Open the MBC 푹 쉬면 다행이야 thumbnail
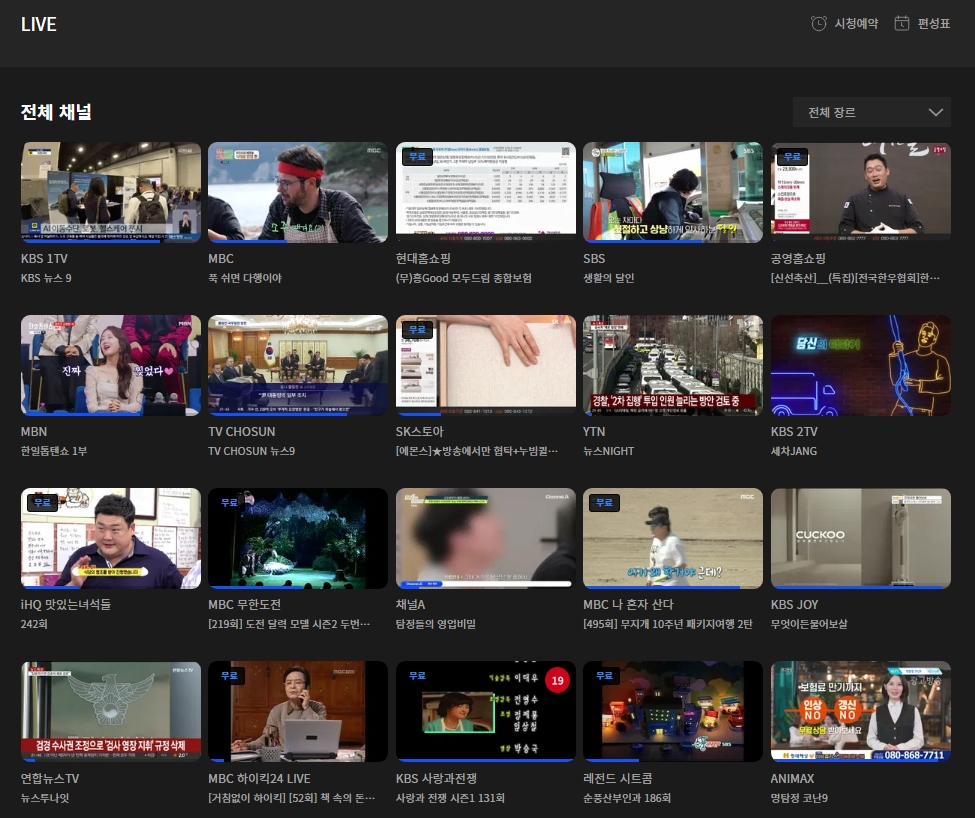Viewport: 975px width, 818px height. point(298,193)
